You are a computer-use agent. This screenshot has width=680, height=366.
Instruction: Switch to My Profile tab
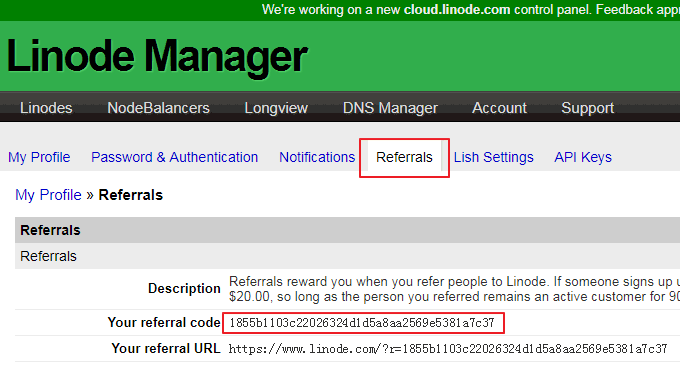[x=39, y=157]
